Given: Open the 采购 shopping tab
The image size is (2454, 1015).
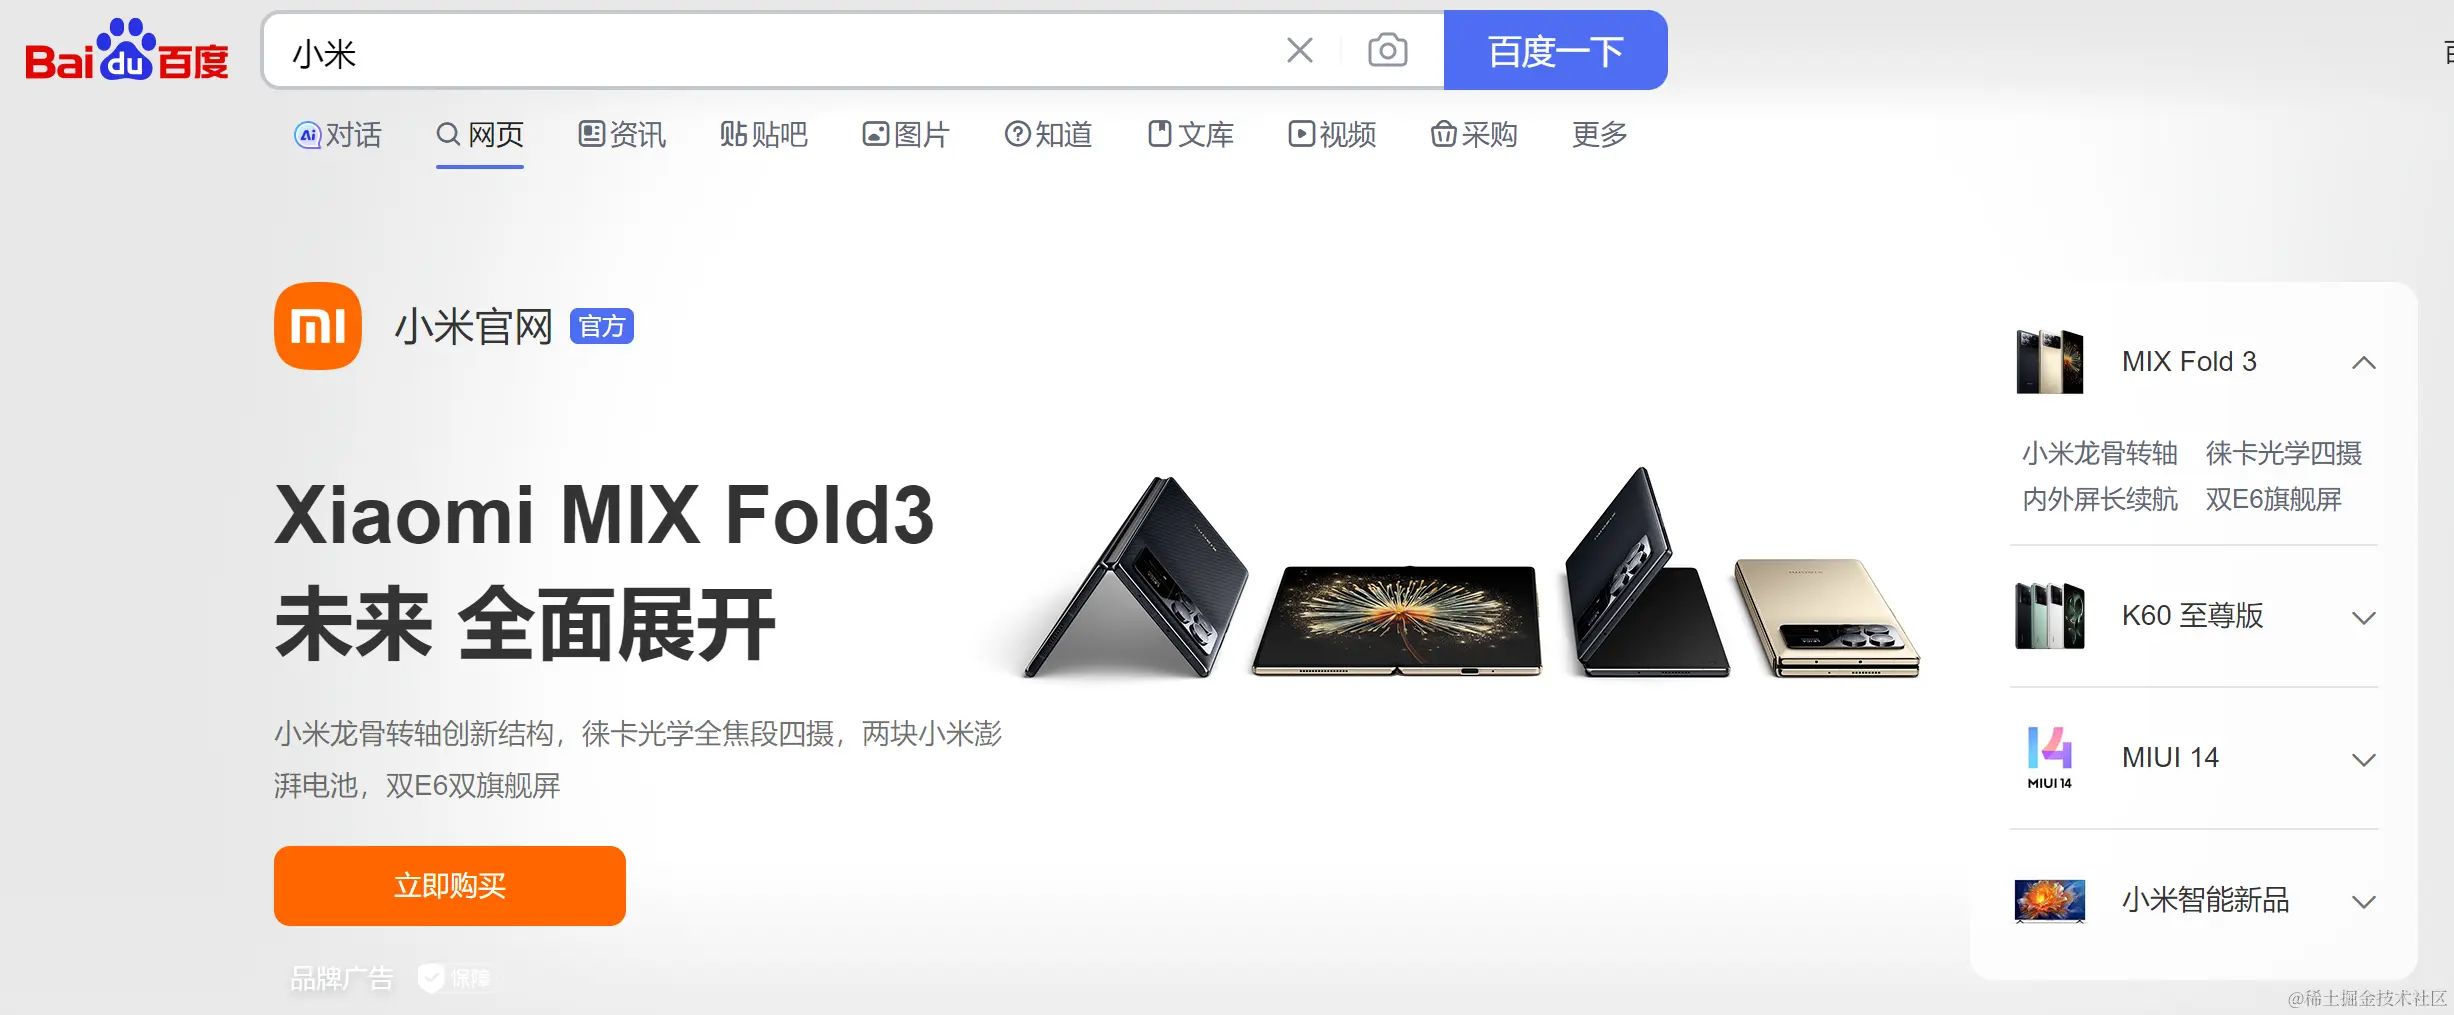Looking at the screenshot, I should 1474,134.
